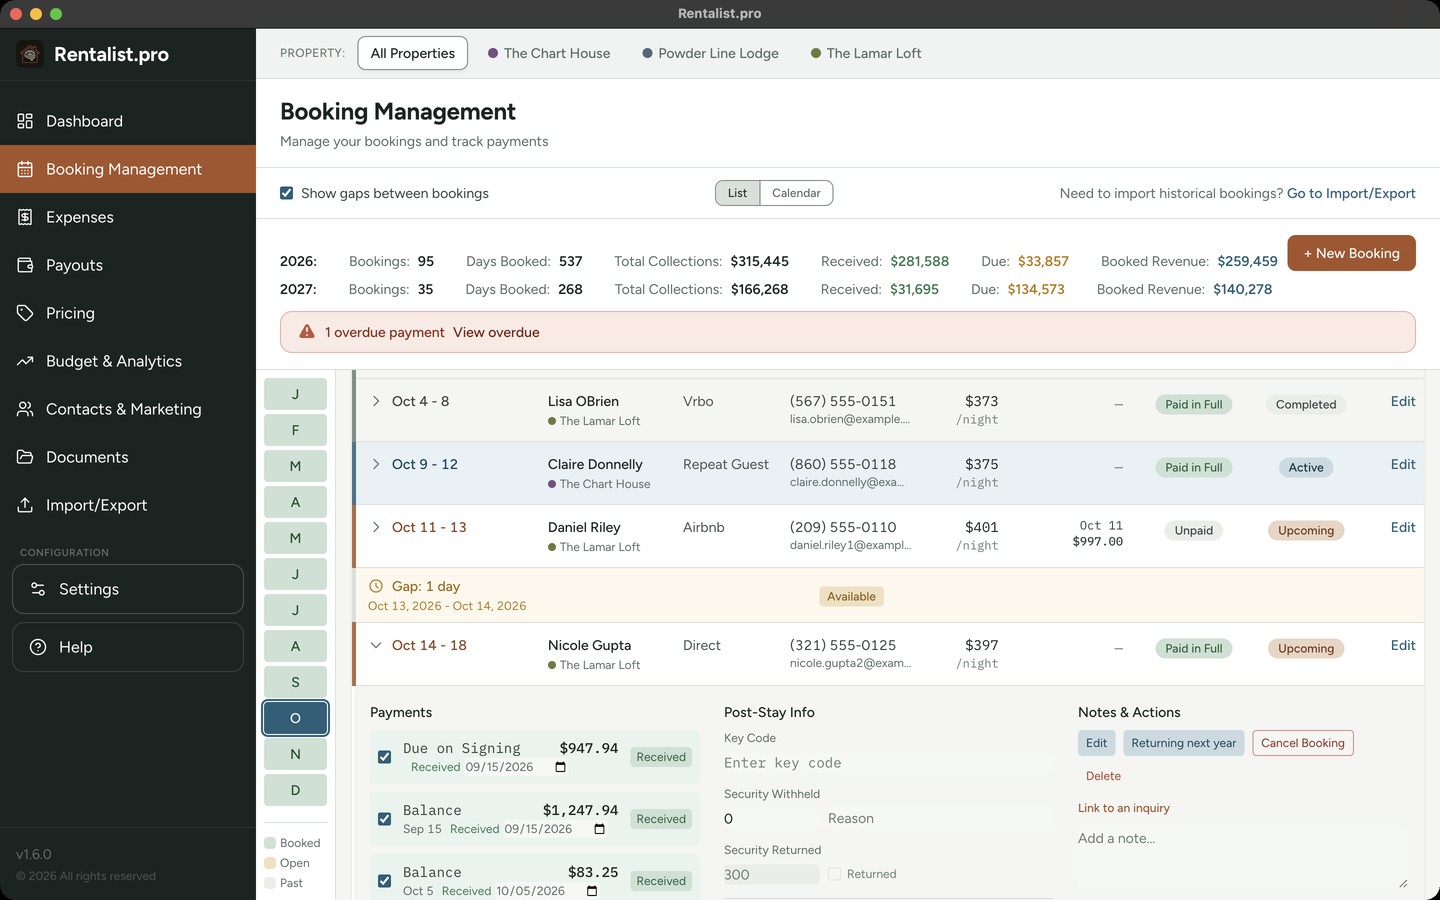Select the List view tab

(x=737, y=193)
